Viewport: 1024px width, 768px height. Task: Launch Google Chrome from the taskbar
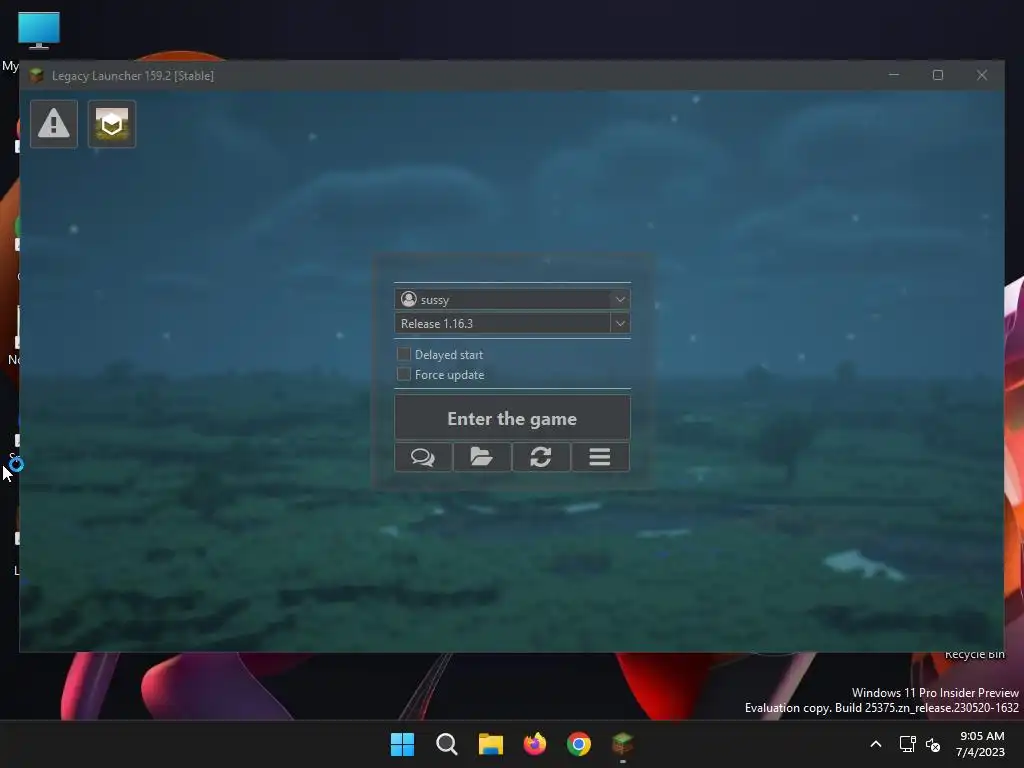pyautogui.click(x=579, y=744)
